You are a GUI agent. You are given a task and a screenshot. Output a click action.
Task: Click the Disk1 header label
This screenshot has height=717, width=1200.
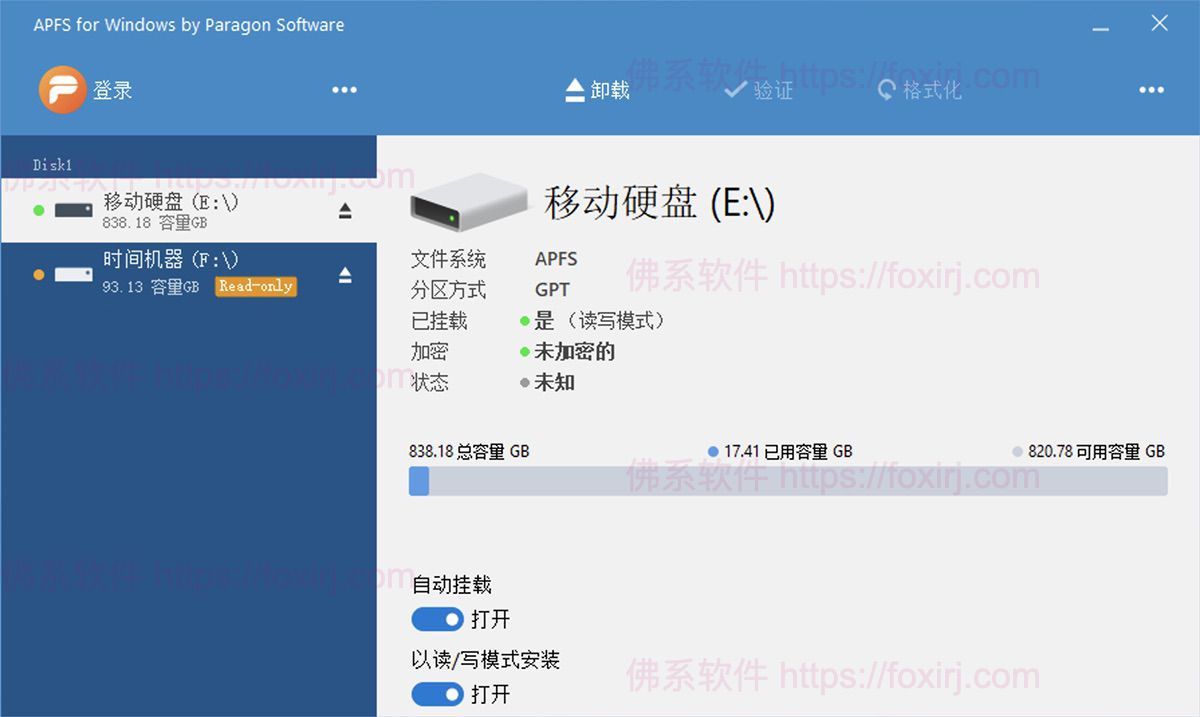tap(52, 165)
